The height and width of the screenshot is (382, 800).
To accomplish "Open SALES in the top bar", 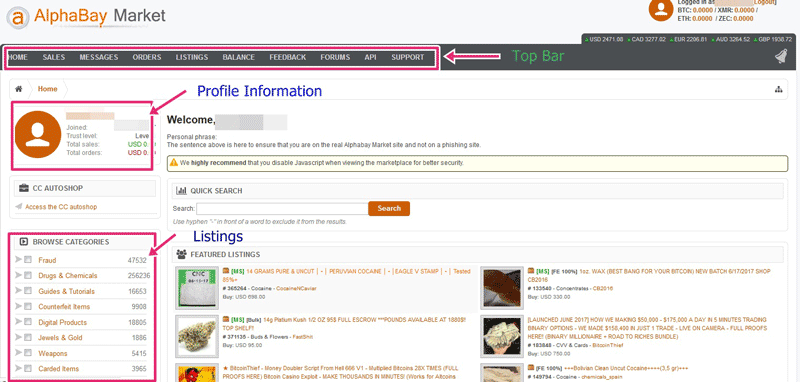I will tap(54, 58).
